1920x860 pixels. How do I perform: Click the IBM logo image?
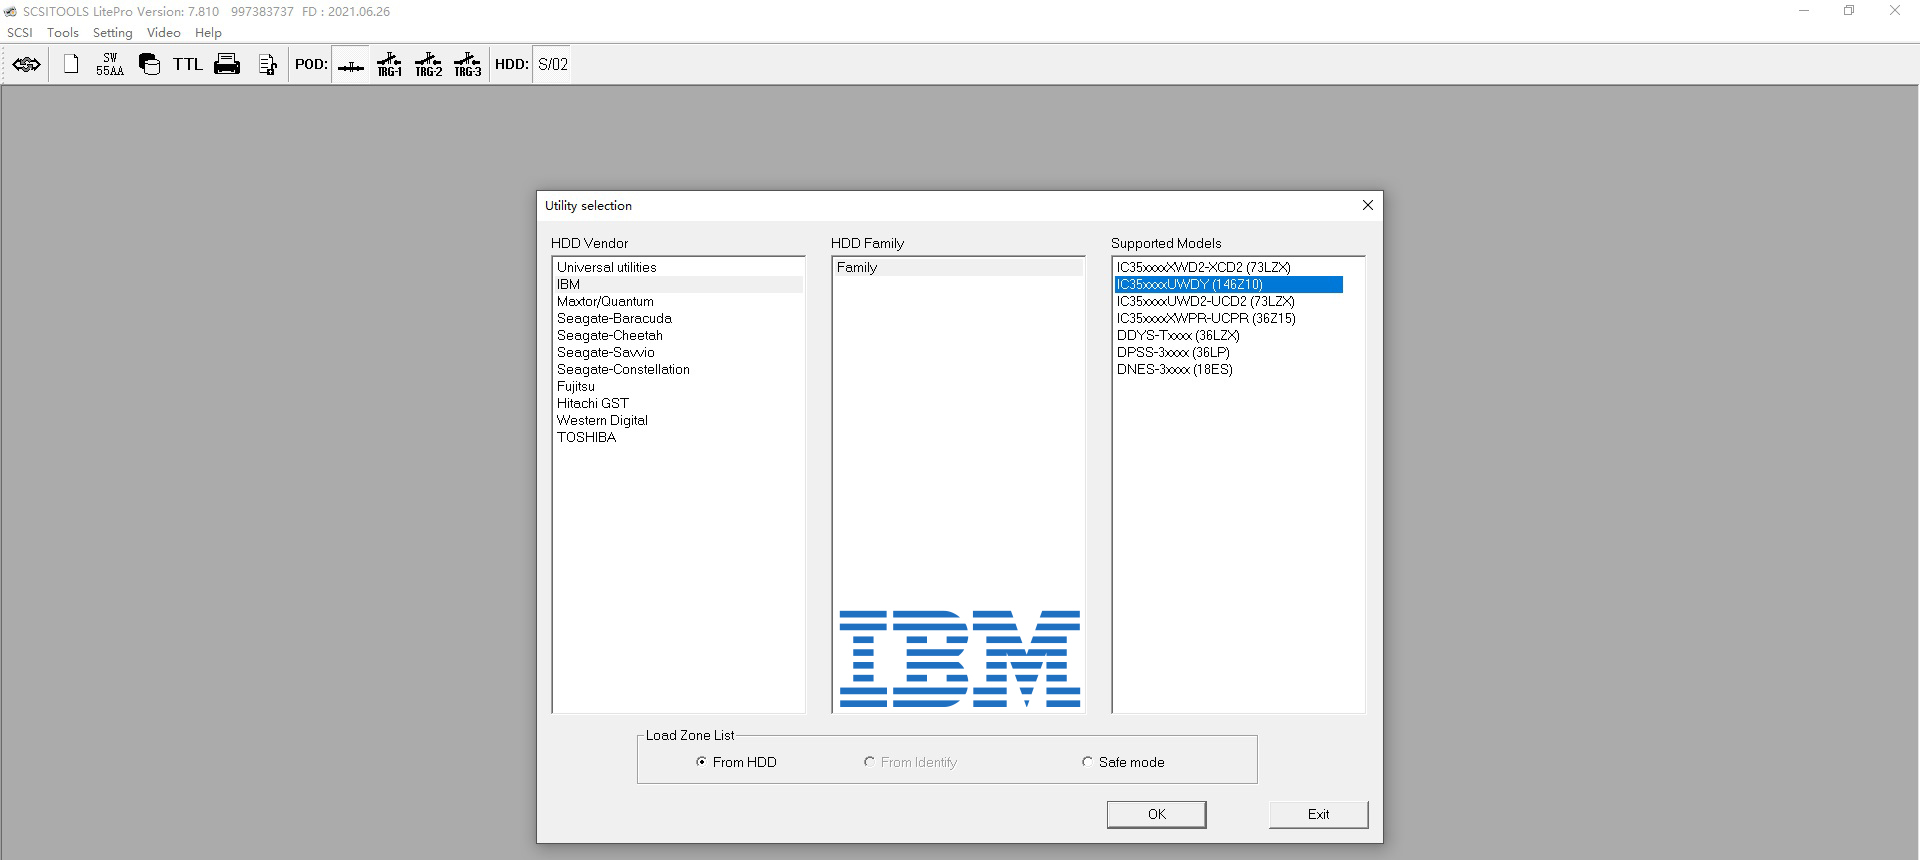[960, 659]
